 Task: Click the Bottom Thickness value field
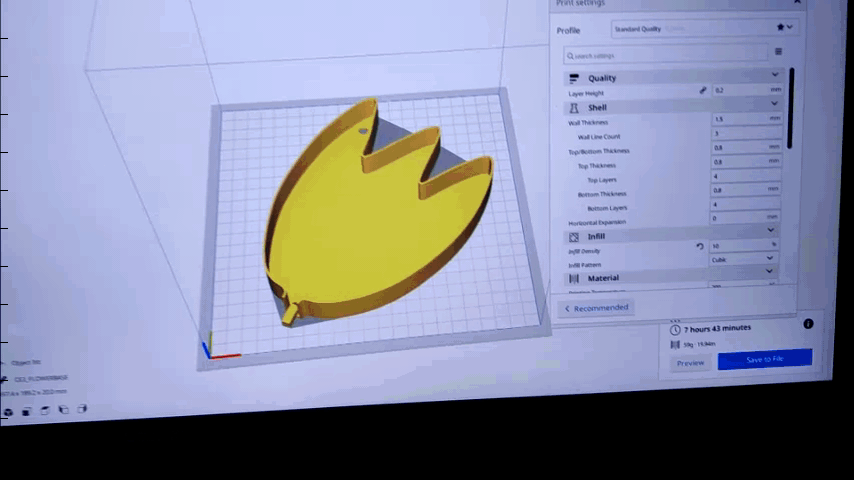tap(745, 190)
